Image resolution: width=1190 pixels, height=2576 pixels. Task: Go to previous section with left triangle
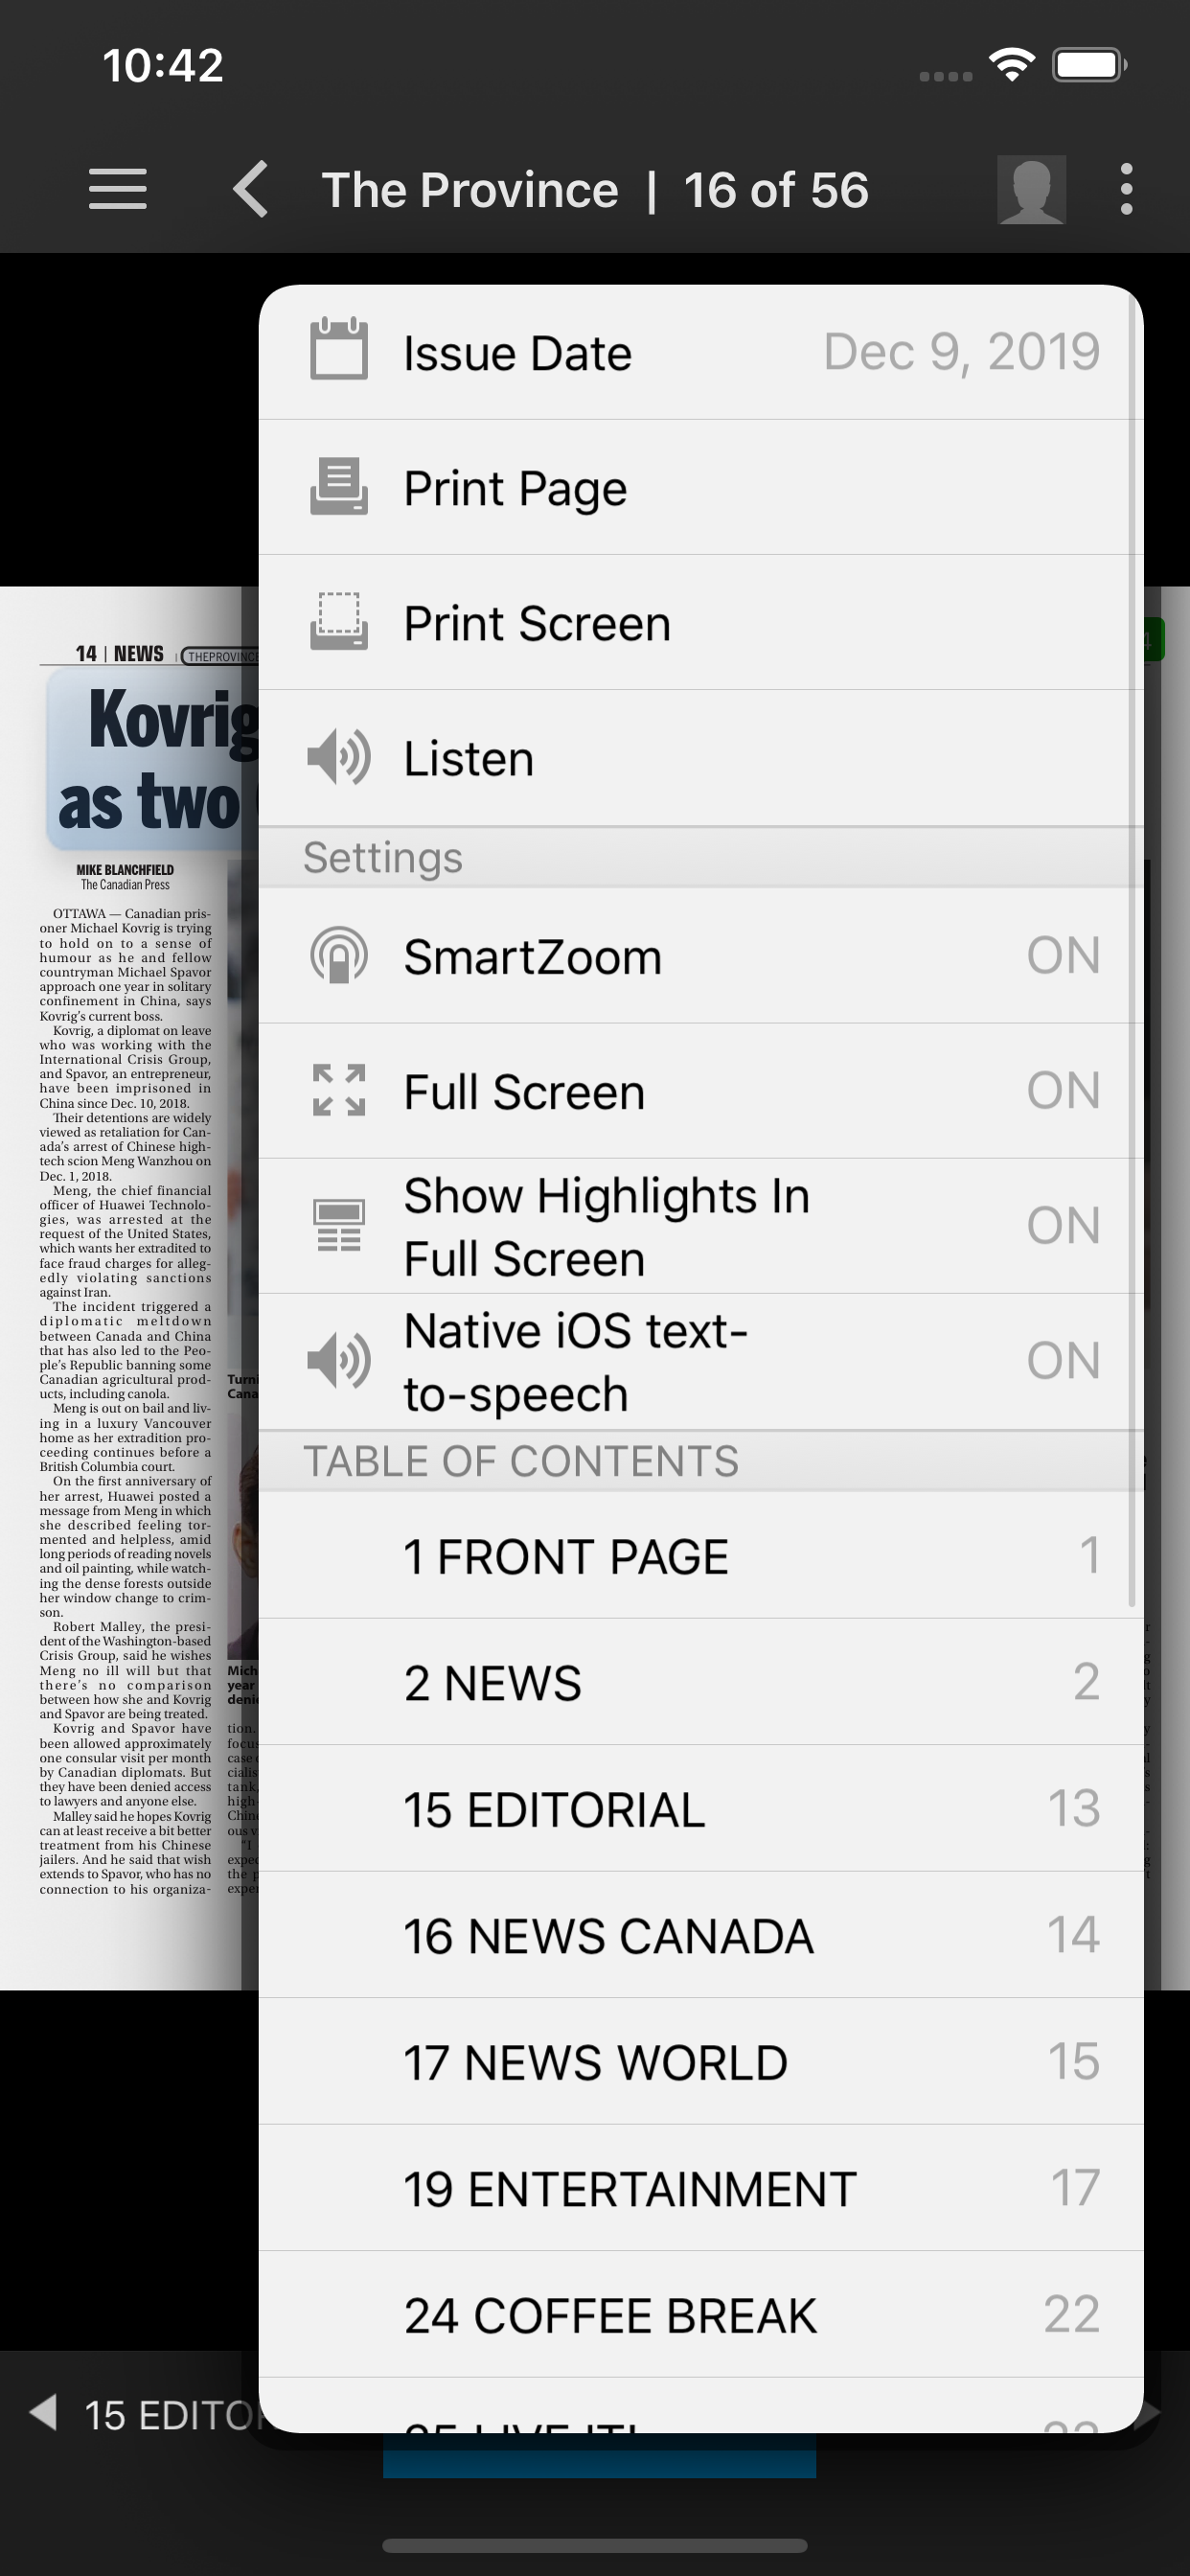[43, 2412]
